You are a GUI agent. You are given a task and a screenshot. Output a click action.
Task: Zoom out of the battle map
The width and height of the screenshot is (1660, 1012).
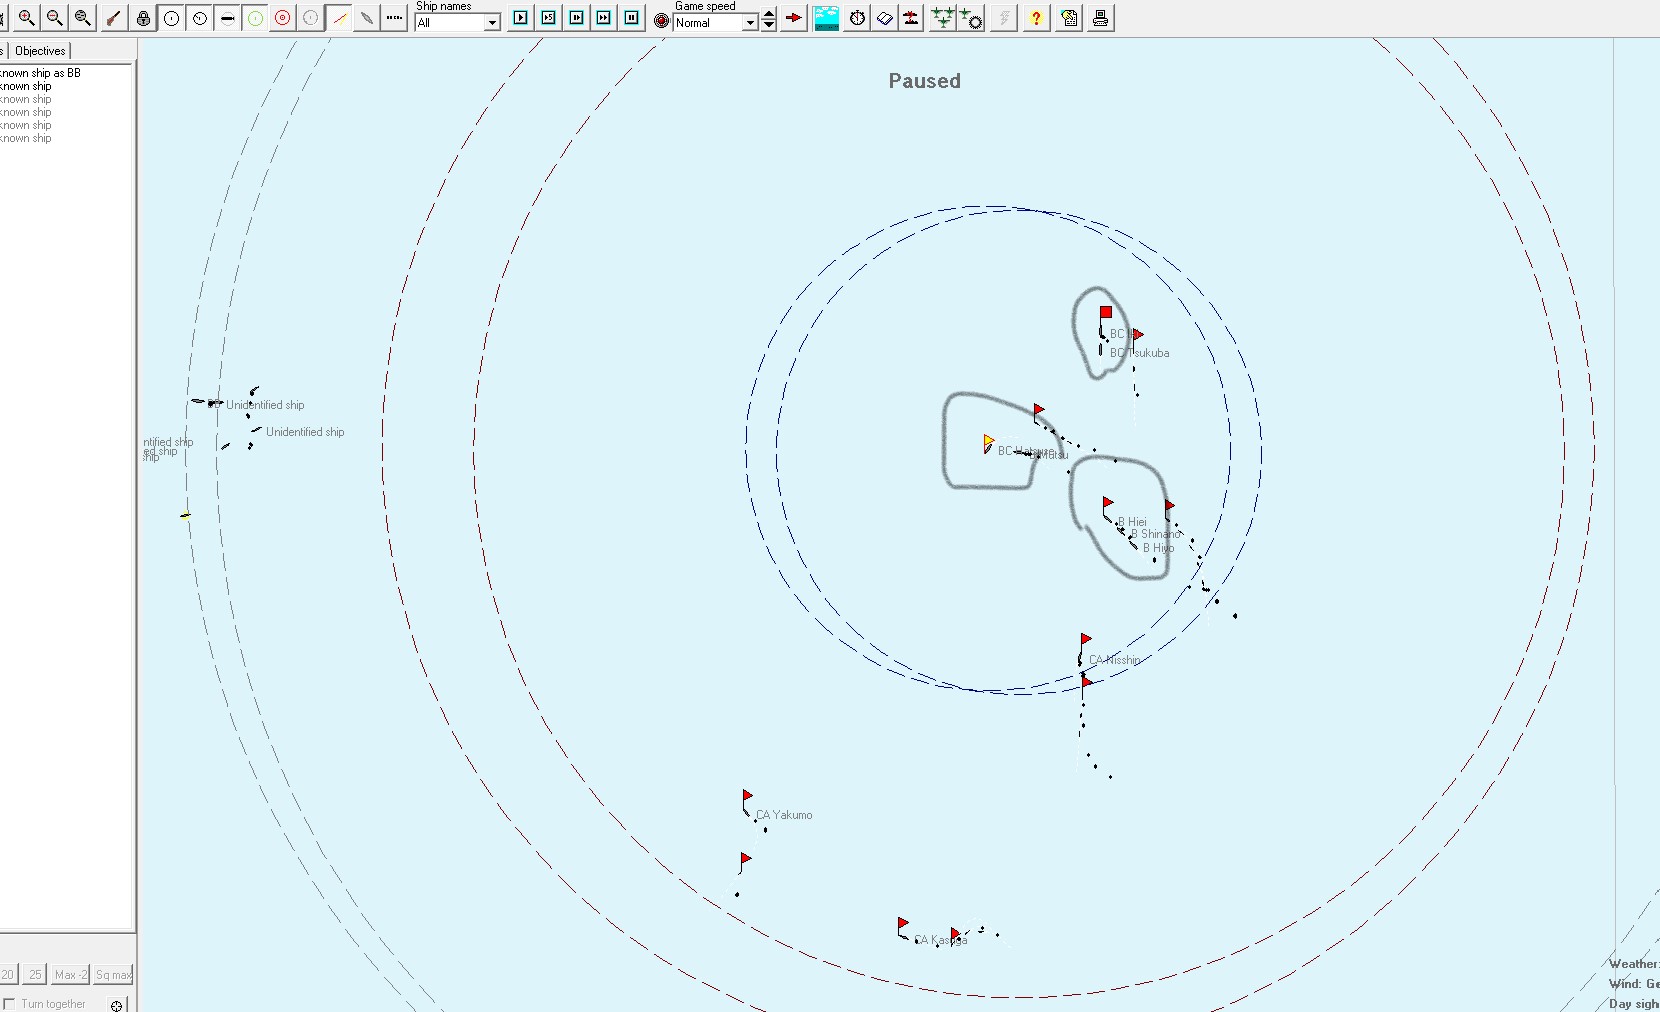click(x=55, y=18)
